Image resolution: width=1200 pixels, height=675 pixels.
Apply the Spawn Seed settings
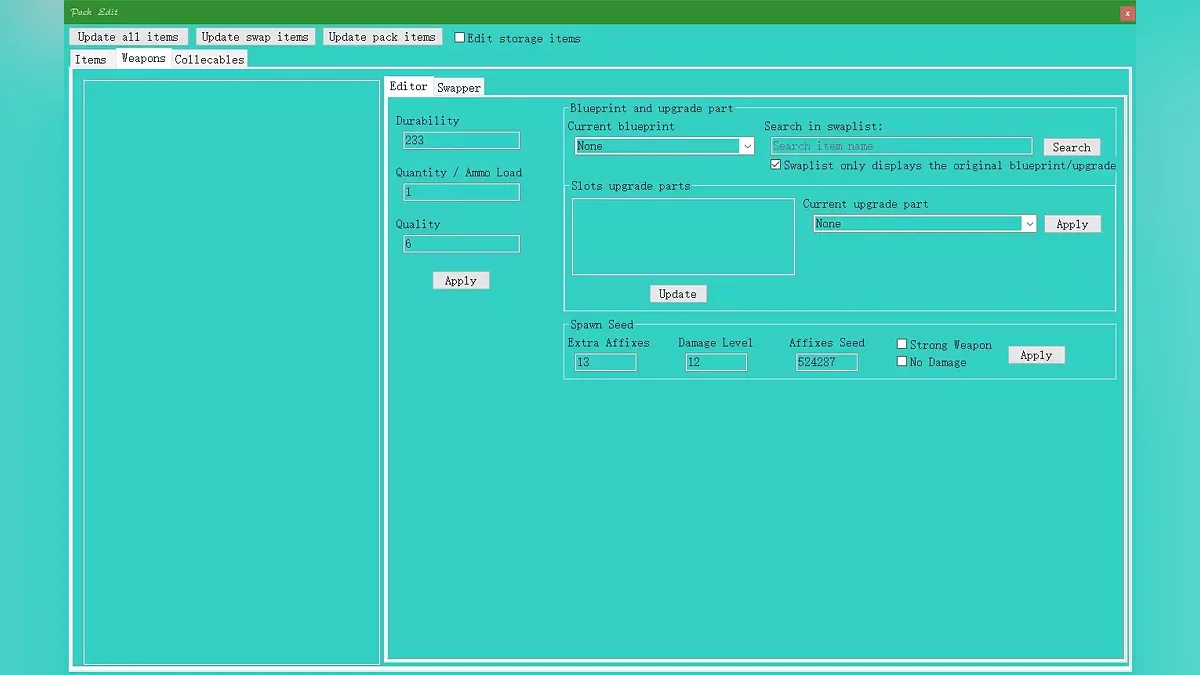(x=1036, y=355)
